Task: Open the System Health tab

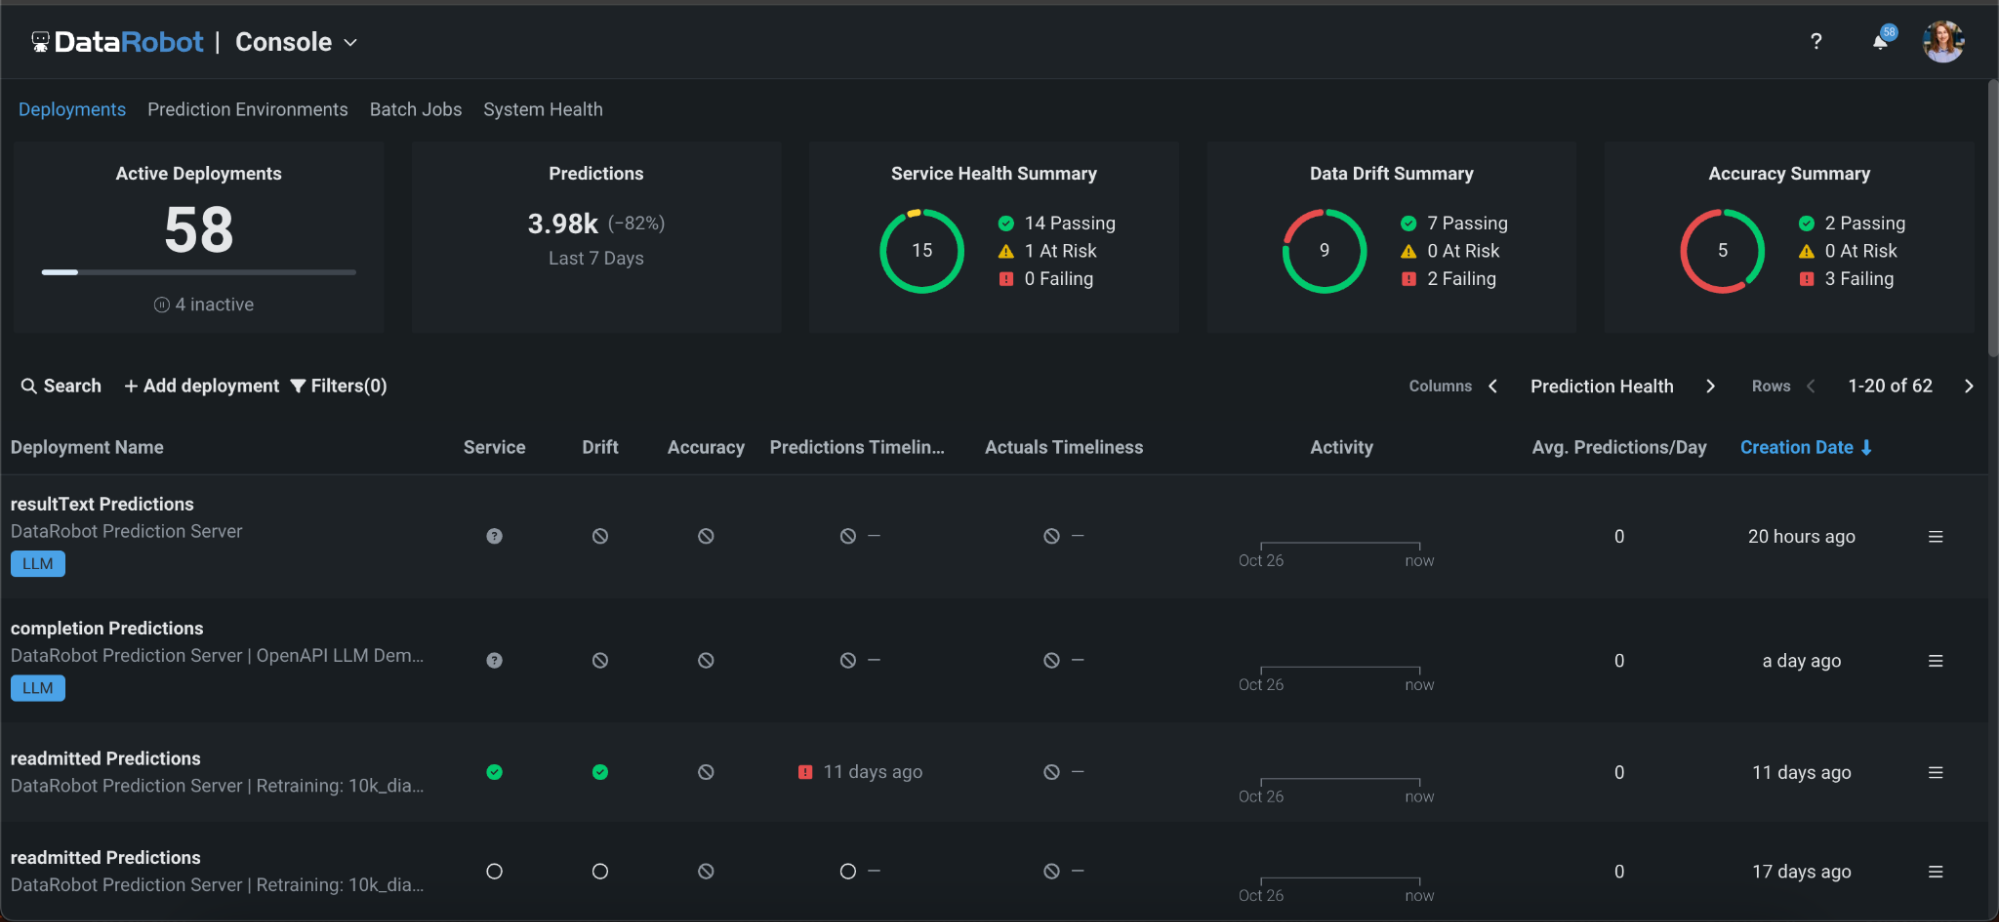Action: [x=543, y=109]
